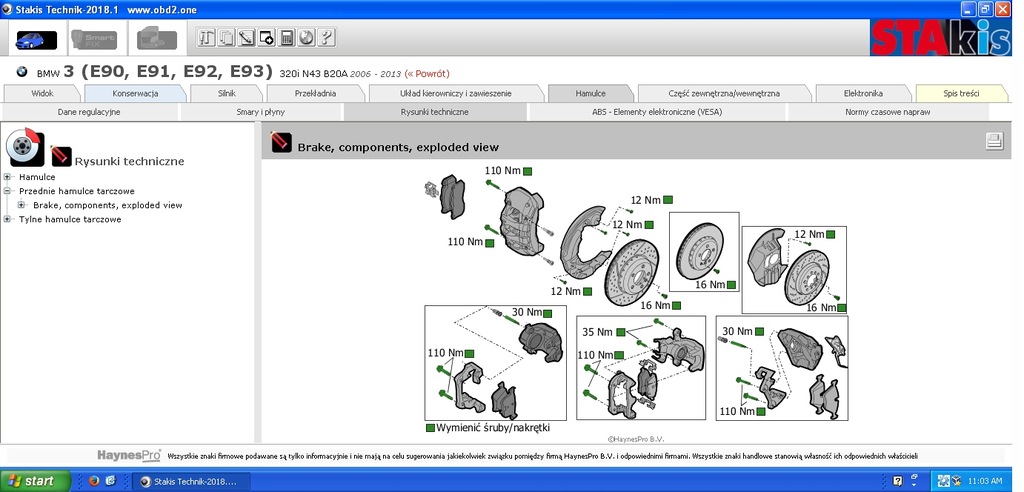Viewport: 1024px width, 492px height.
Task: Click the 30 Nm bottom-left caliper inset
Action: click(495, 363)
